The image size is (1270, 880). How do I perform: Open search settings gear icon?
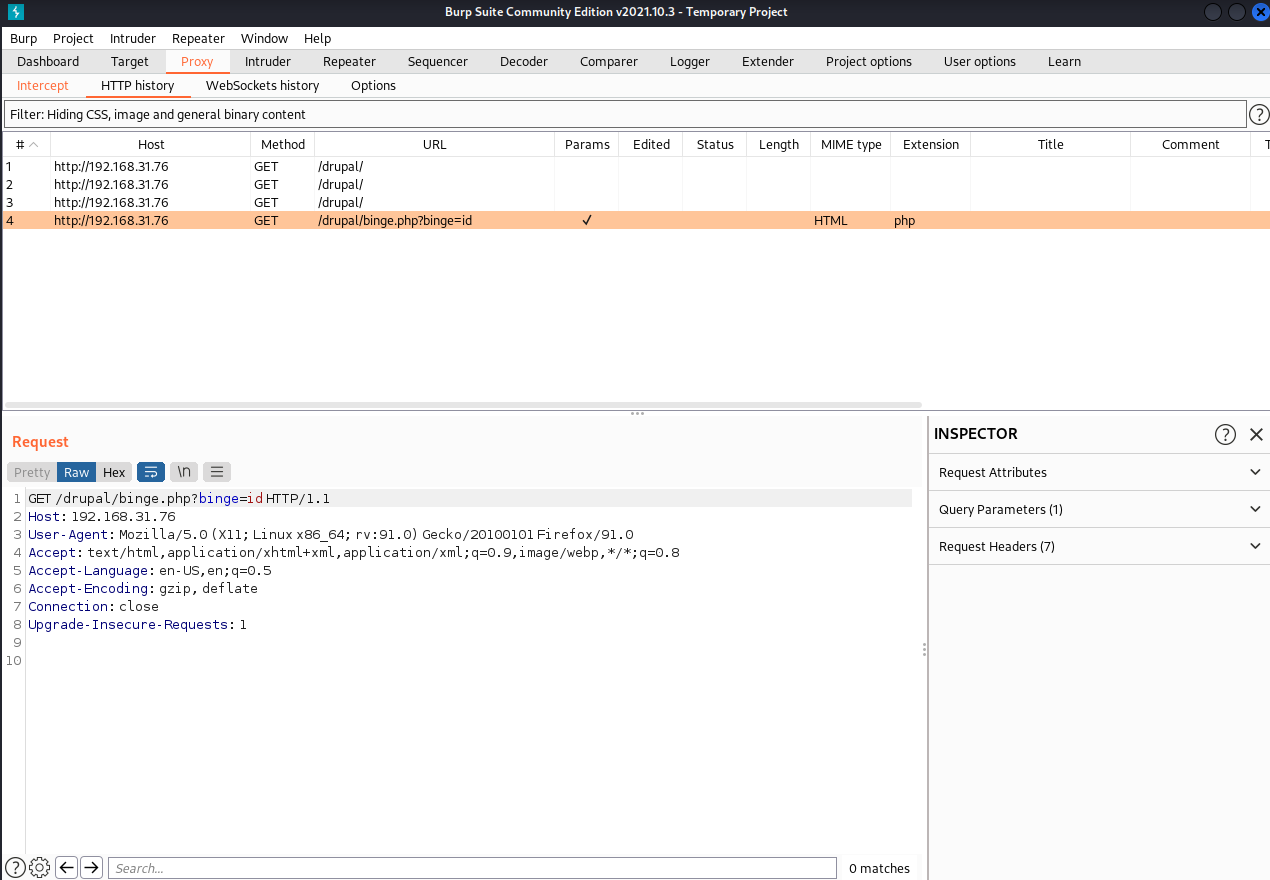40,867
